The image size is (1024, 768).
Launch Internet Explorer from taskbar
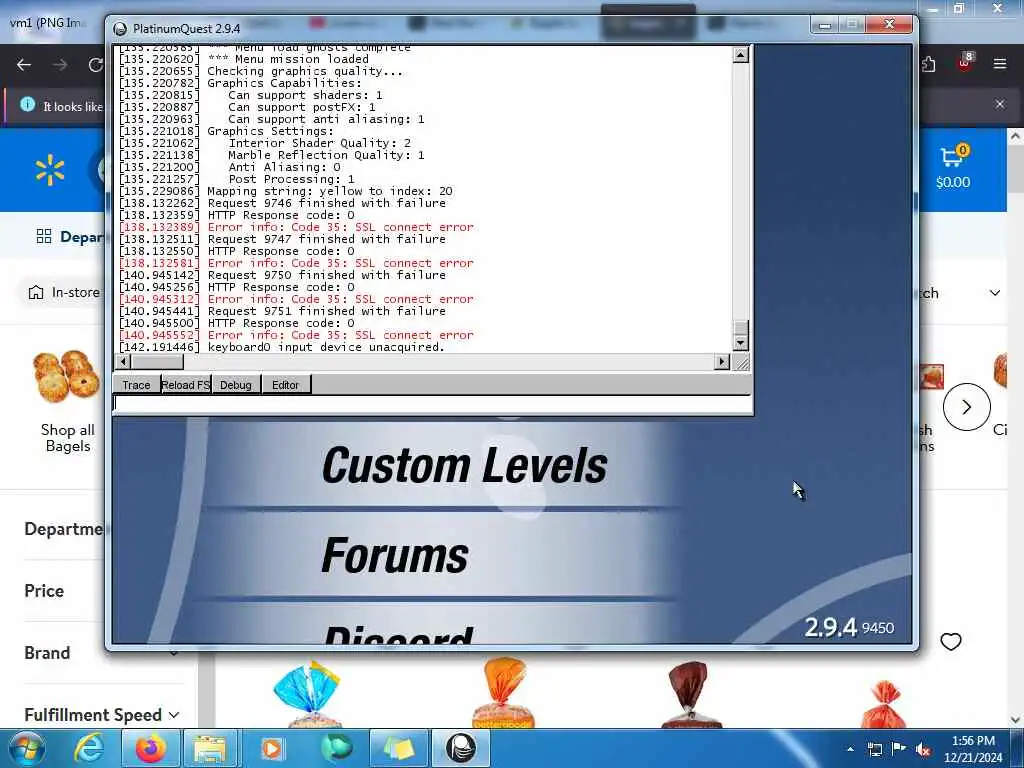(x=88, y=749)
